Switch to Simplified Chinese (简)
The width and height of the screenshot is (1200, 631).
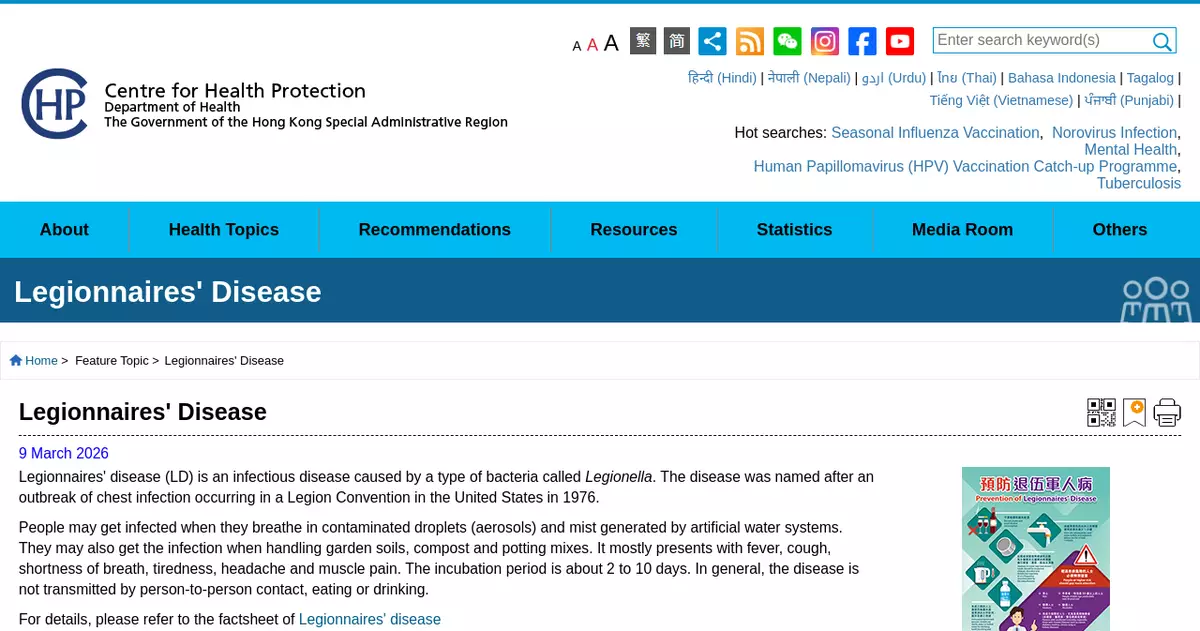(x=677, y=41)
